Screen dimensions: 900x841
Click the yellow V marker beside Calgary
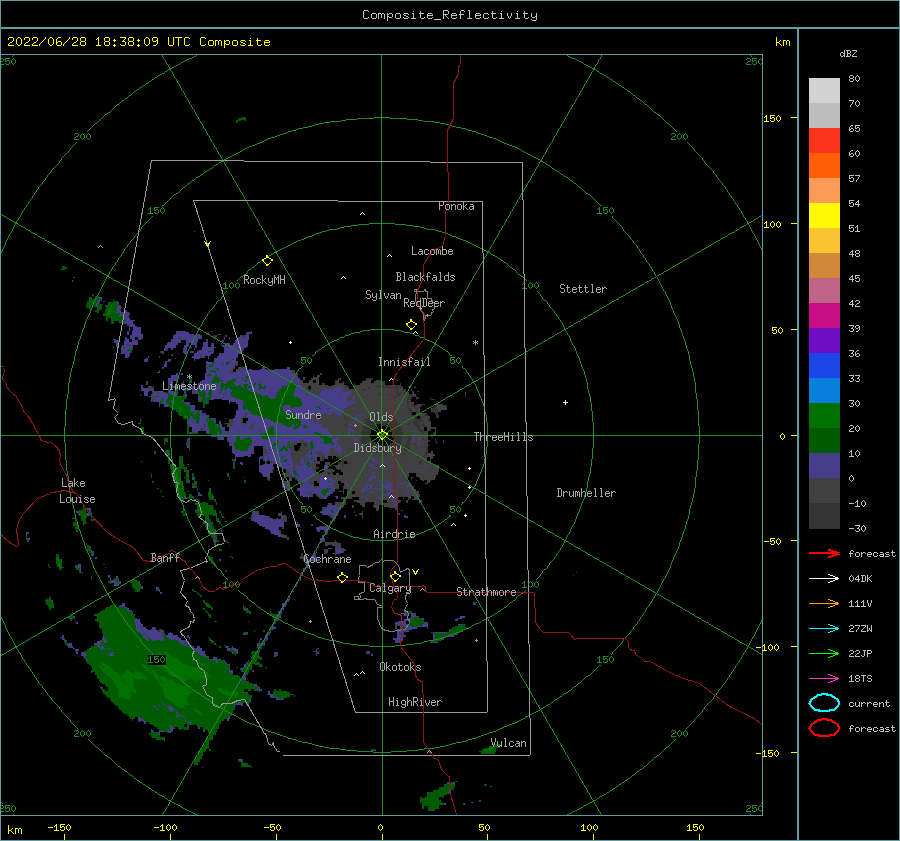[416, 572]
